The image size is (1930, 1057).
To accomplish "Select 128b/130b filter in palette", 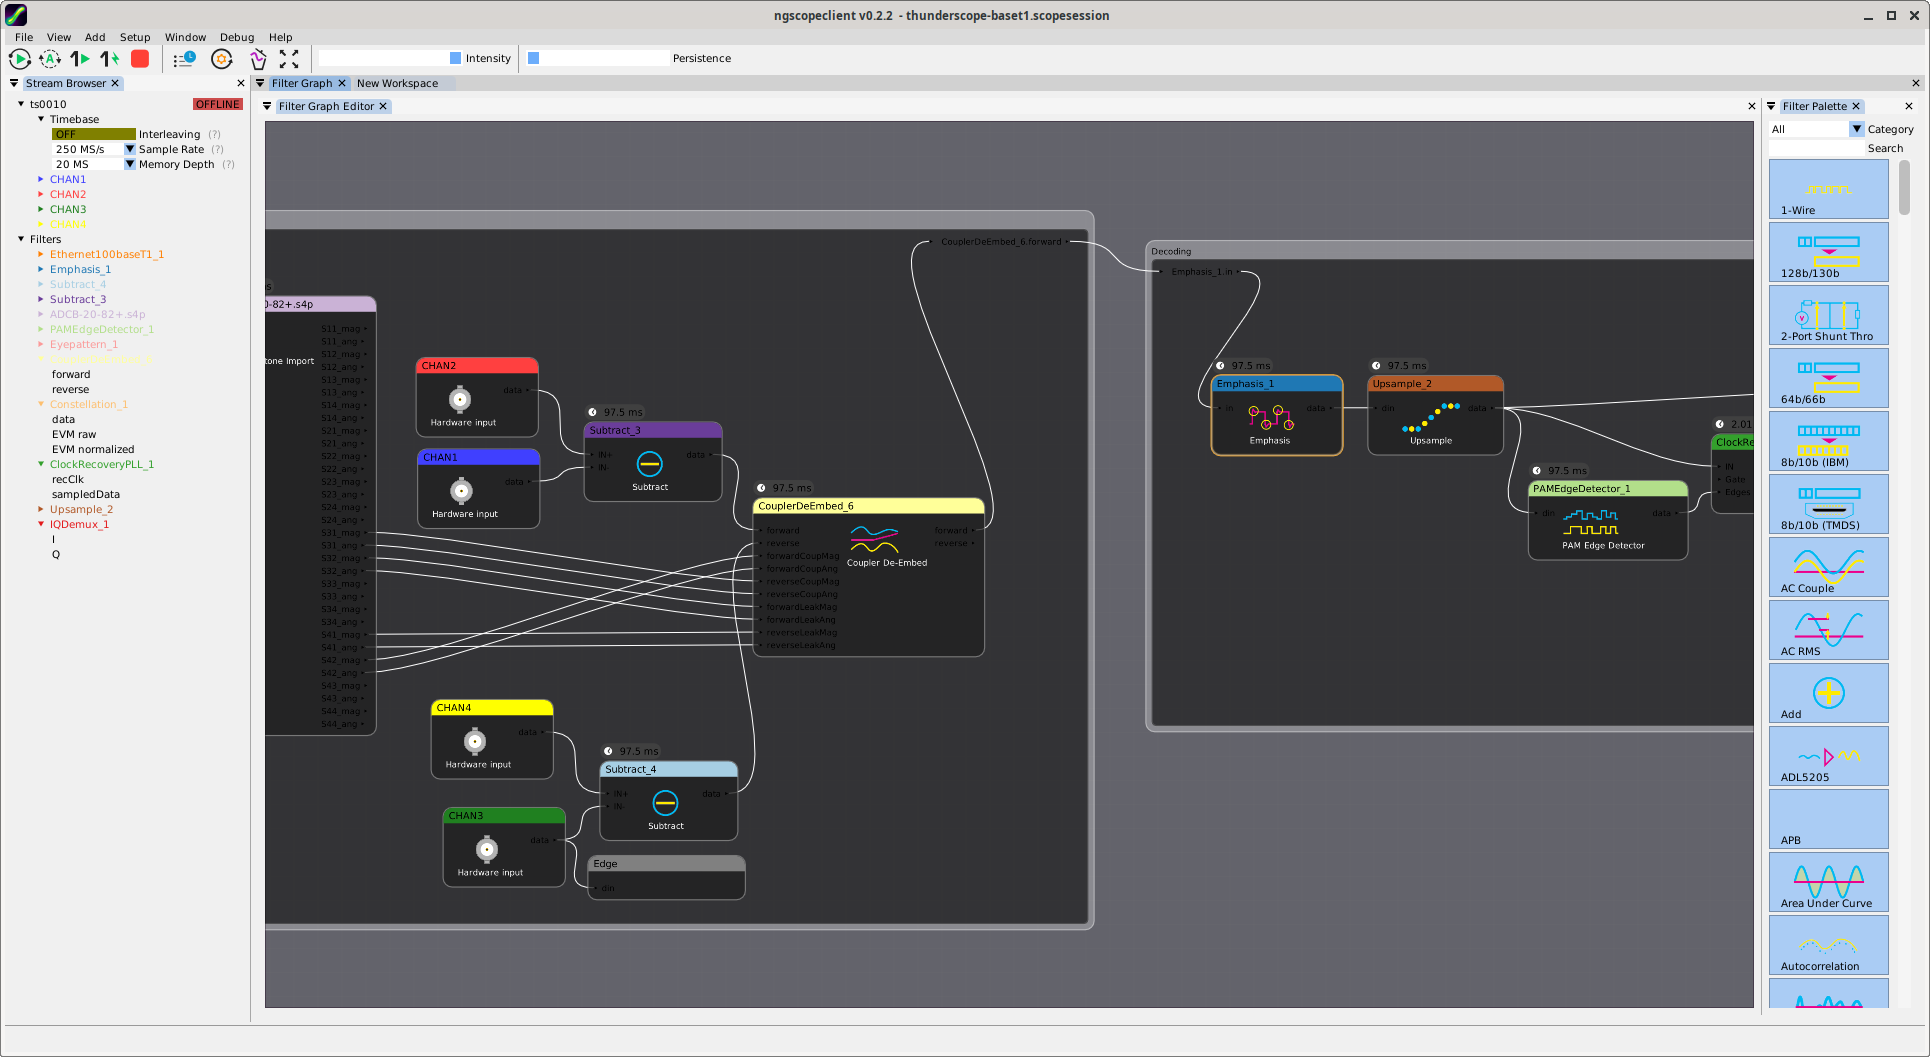I will [1828, 252].
